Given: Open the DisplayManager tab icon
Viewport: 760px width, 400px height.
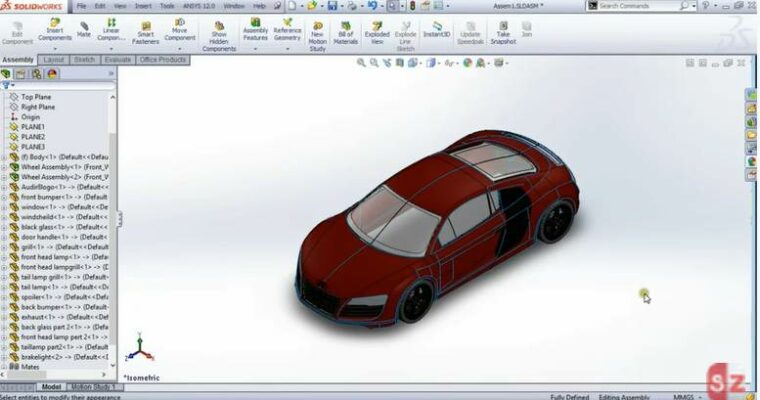Looking at the screenshot, I should coord(52,74).
